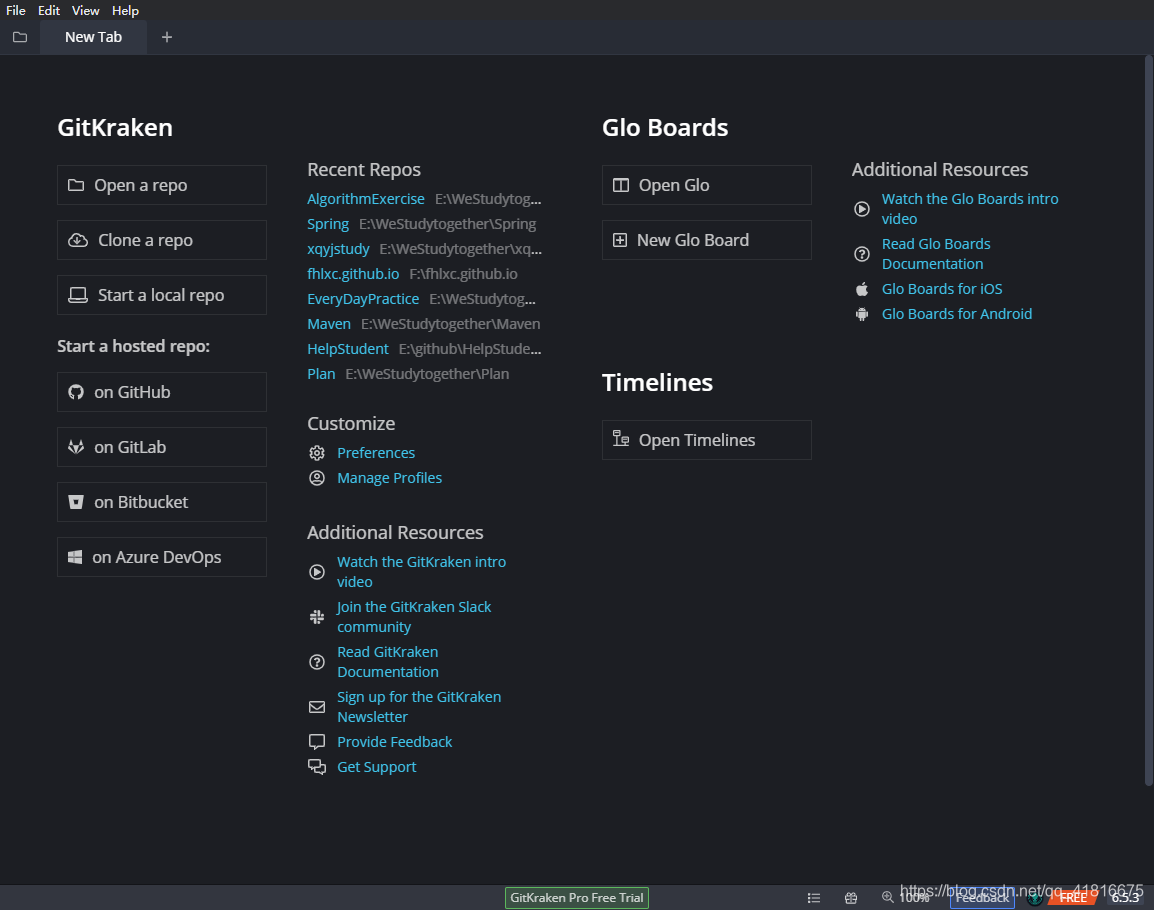This screenshot has width=1154, height=910.
Task: Click the vertical scrollbar on the right
Action: pos(1148,420)
